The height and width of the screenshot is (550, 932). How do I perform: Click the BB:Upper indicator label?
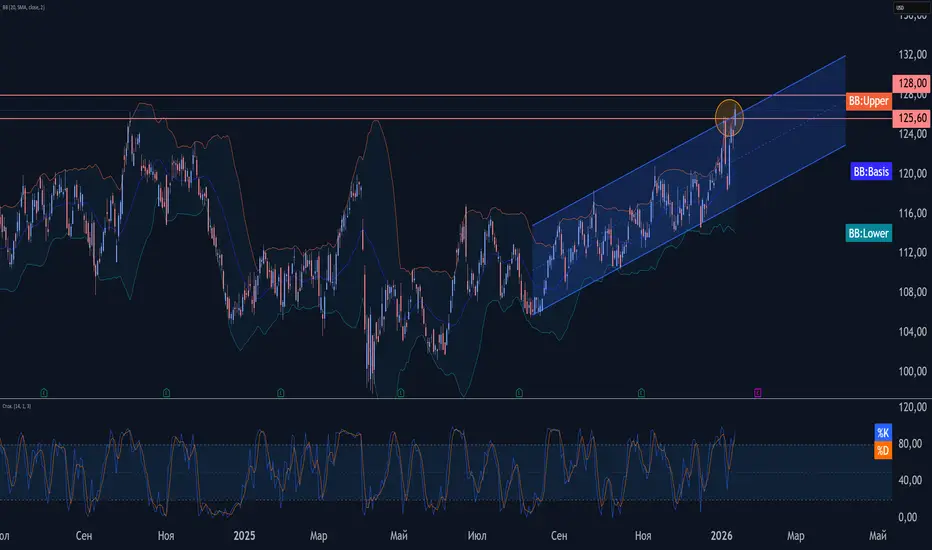(868, 101)
